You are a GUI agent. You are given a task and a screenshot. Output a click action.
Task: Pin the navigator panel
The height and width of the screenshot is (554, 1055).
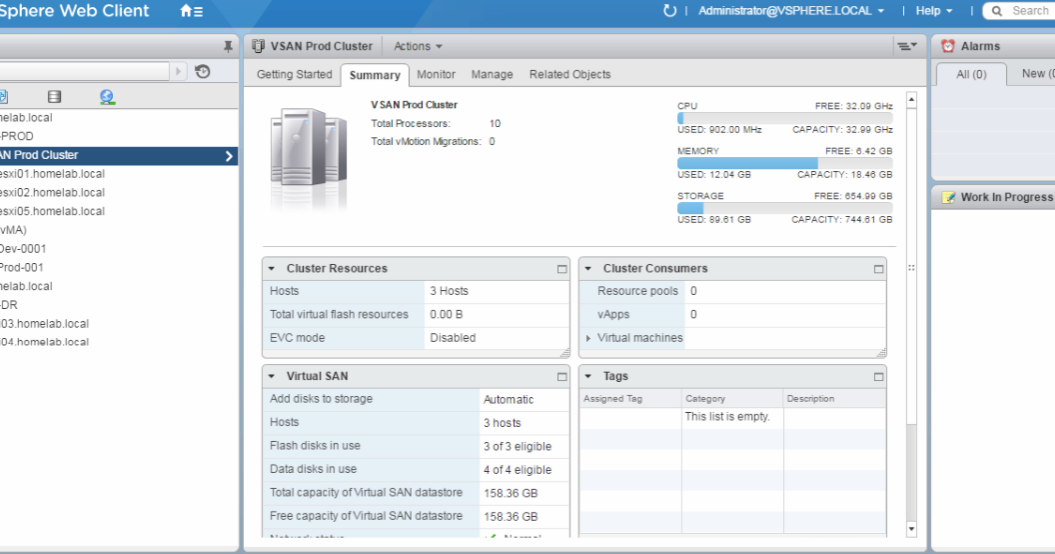coord(228,46)
